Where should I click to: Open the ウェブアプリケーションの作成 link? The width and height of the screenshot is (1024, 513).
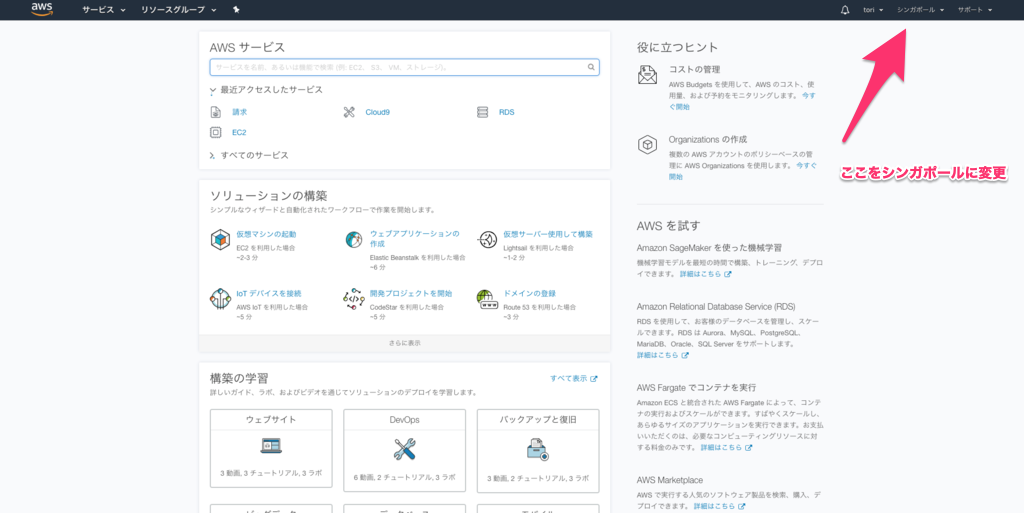click(x=415, y=239)
